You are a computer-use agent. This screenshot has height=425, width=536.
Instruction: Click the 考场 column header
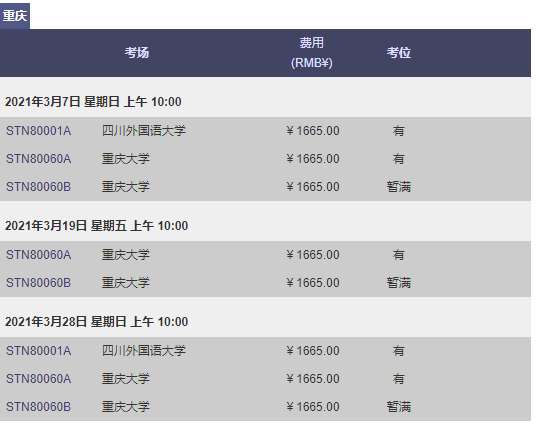pyautogui.click(x=137, y=53)
